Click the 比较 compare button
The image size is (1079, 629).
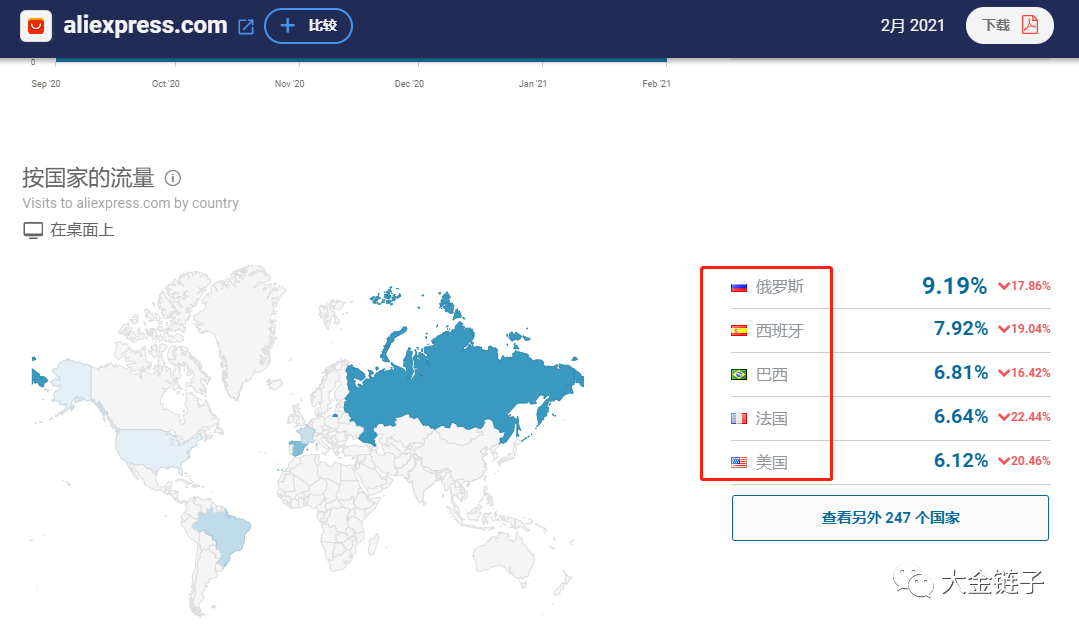pos(308,26)
